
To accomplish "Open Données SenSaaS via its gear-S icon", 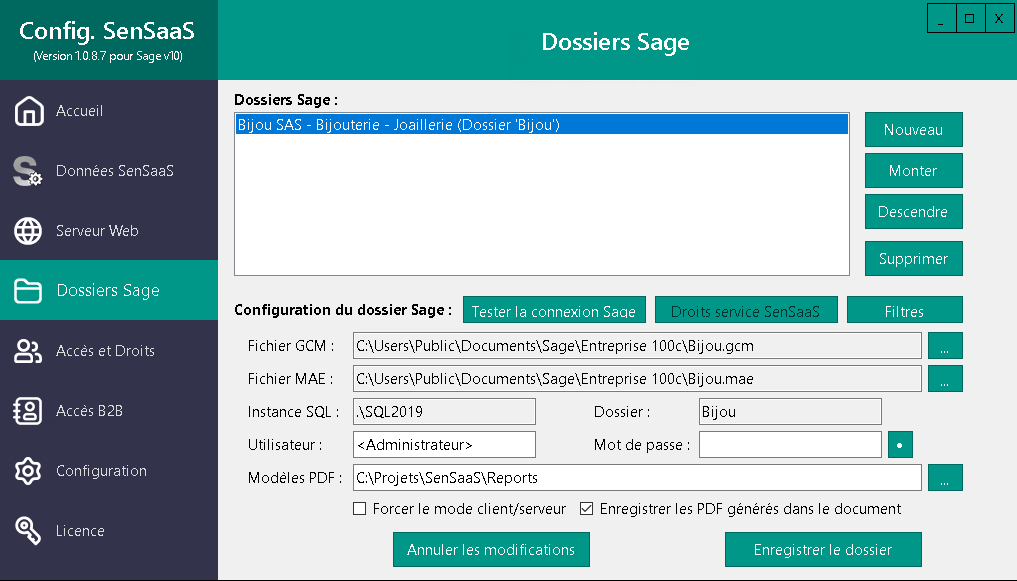I will (30, 170).
